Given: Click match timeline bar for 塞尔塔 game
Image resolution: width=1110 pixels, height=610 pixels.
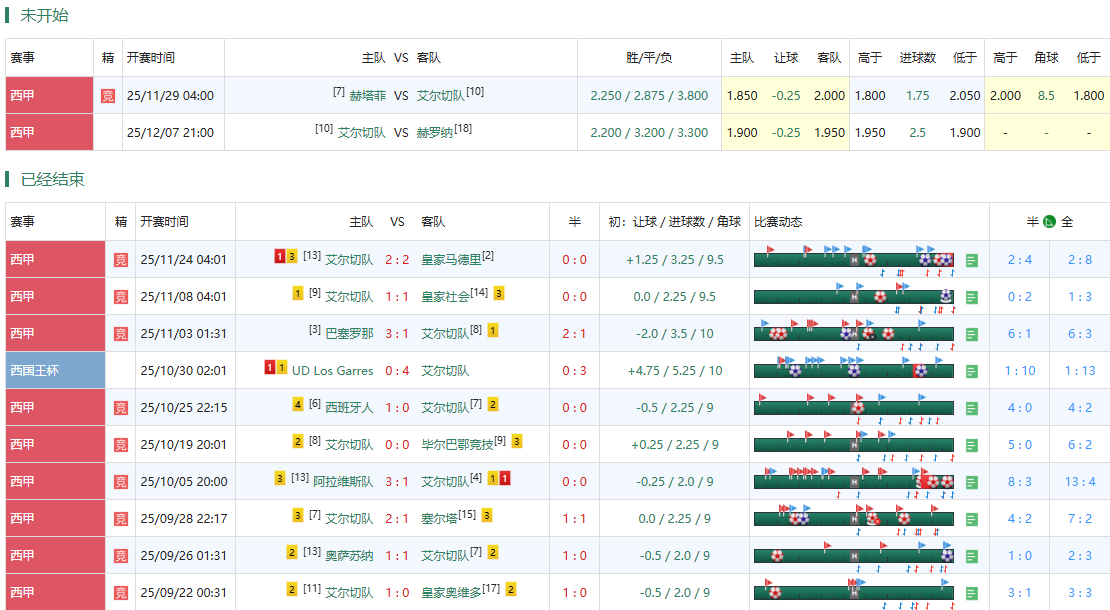Looking at the screenshot, I should (853, 519).
